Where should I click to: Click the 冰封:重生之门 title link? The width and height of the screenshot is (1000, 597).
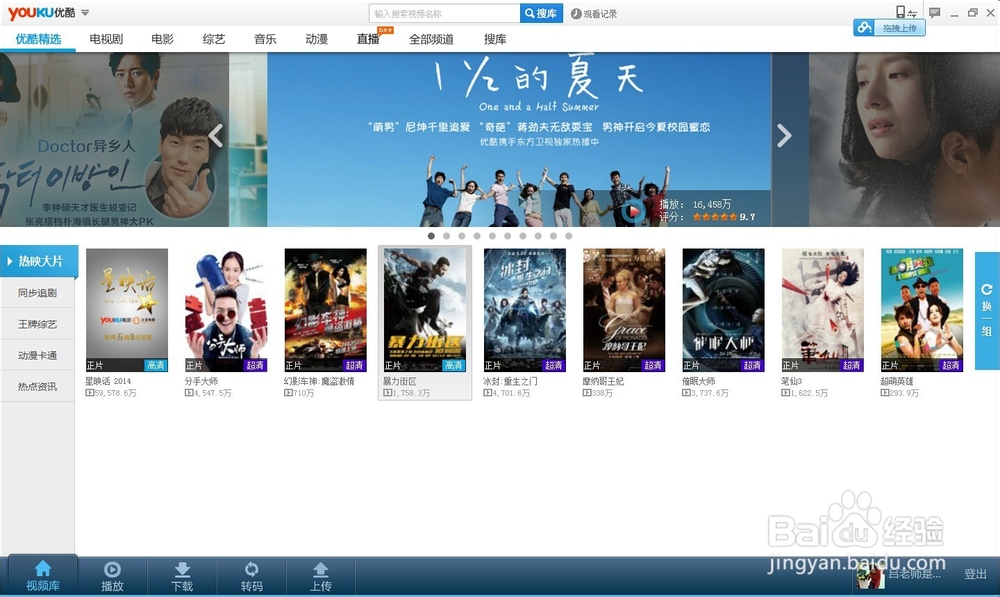pyautogui.click(x=510, y=381)
